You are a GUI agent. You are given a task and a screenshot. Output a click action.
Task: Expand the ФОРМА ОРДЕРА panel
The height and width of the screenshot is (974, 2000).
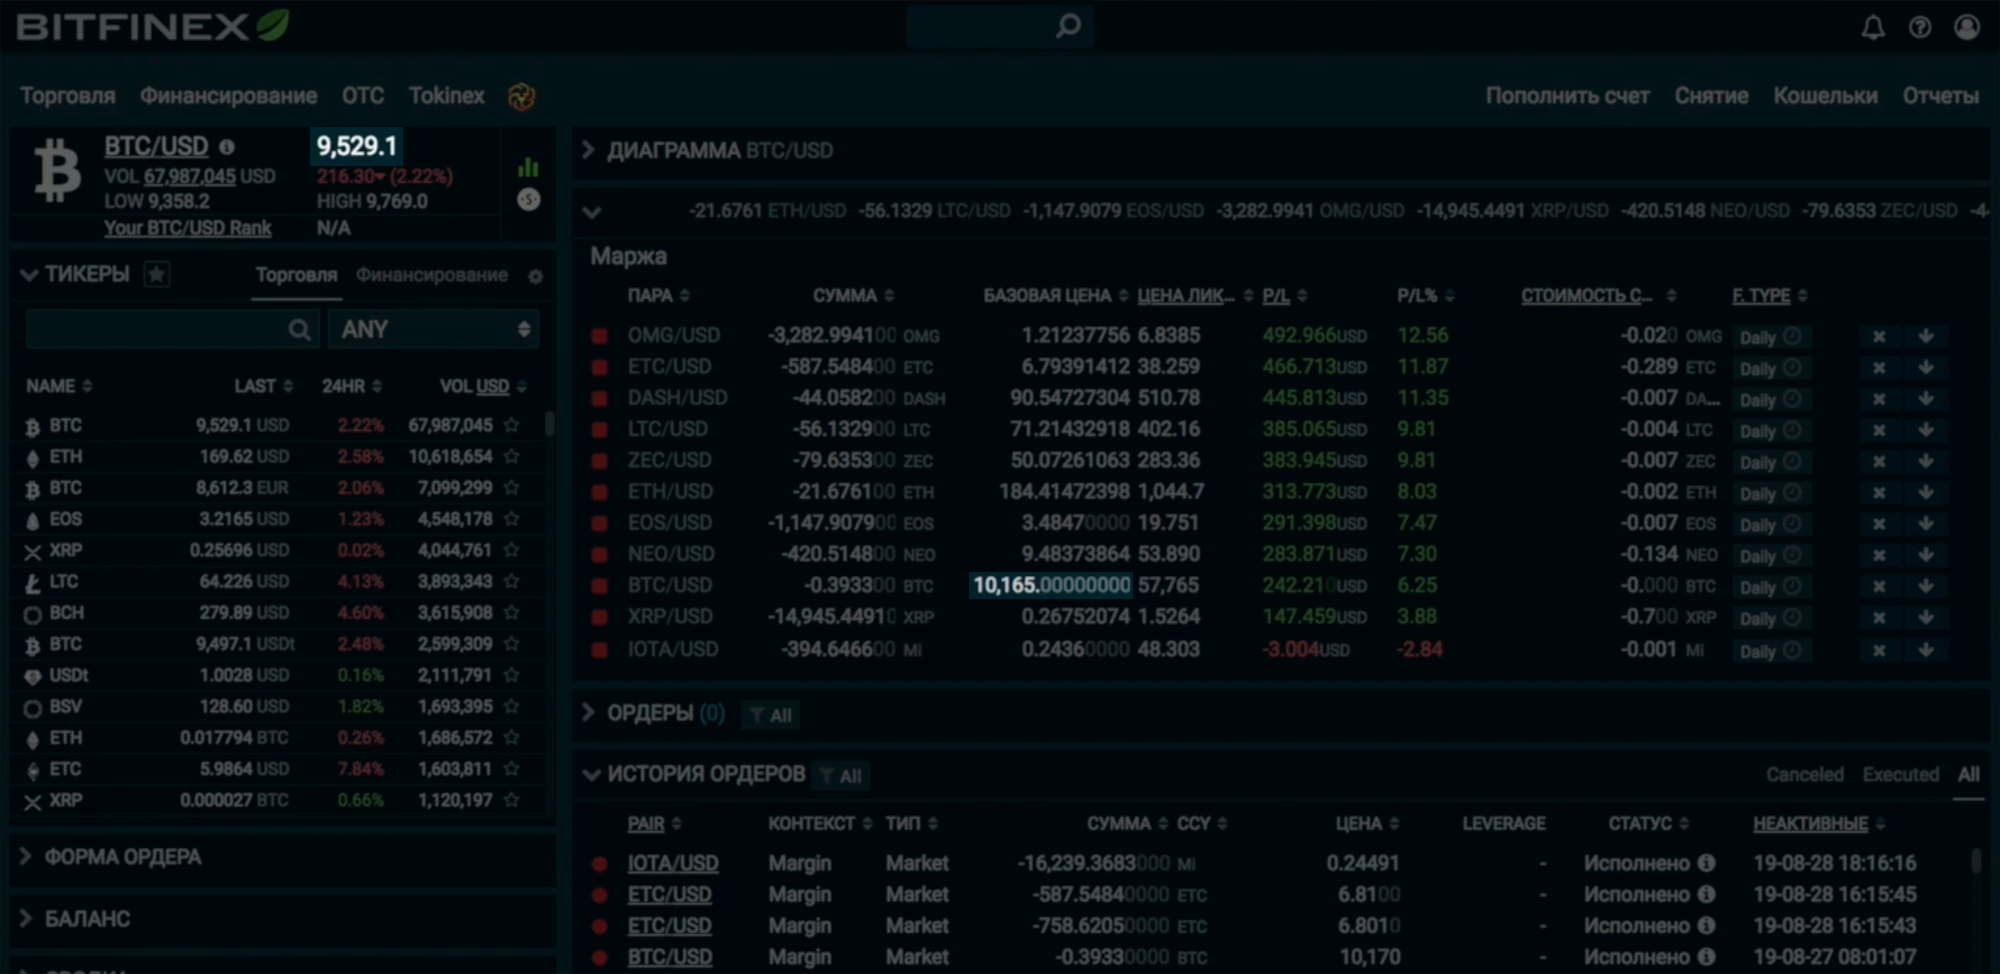(26, 857)
